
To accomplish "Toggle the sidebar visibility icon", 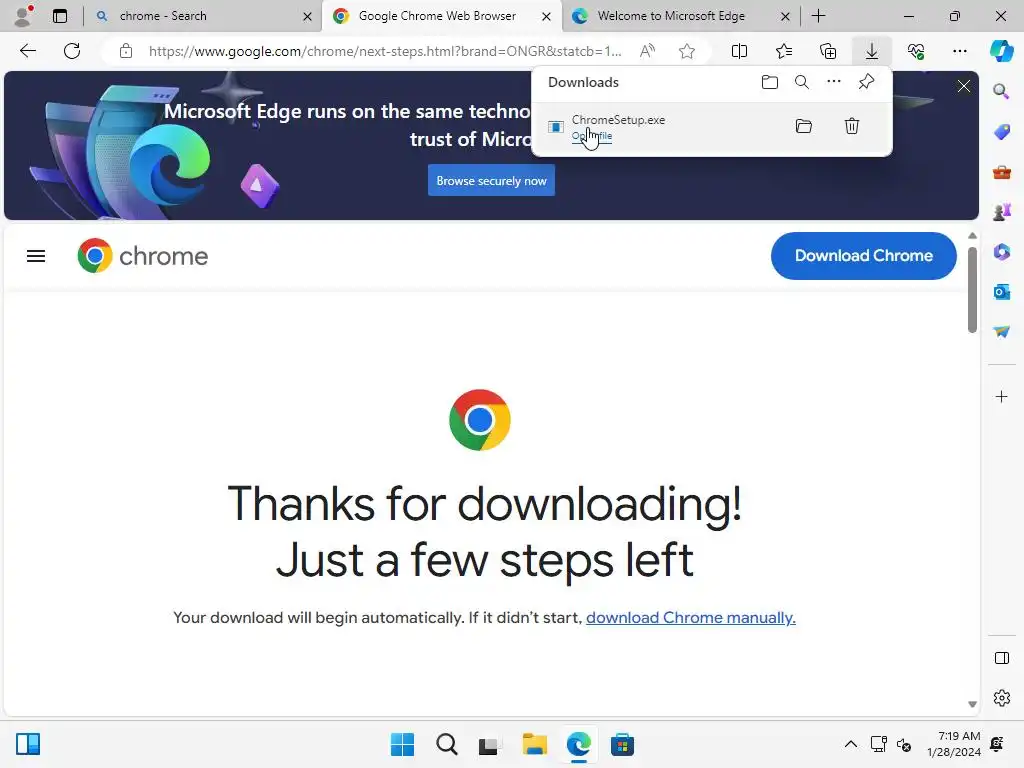I will [x=1002, y=658].
